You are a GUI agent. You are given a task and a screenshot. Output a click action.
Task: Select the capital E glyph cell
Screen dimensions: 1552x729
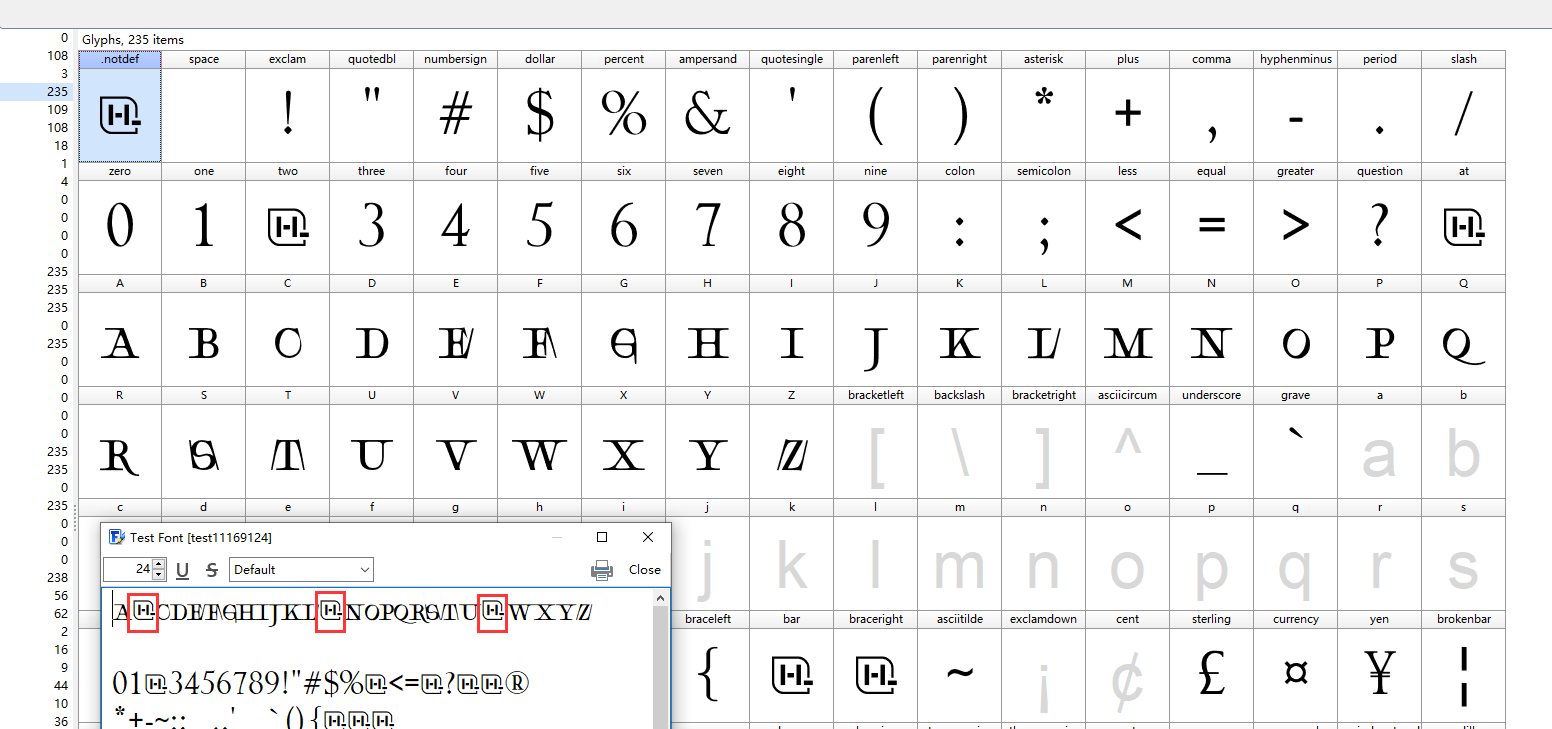[456, 331]
